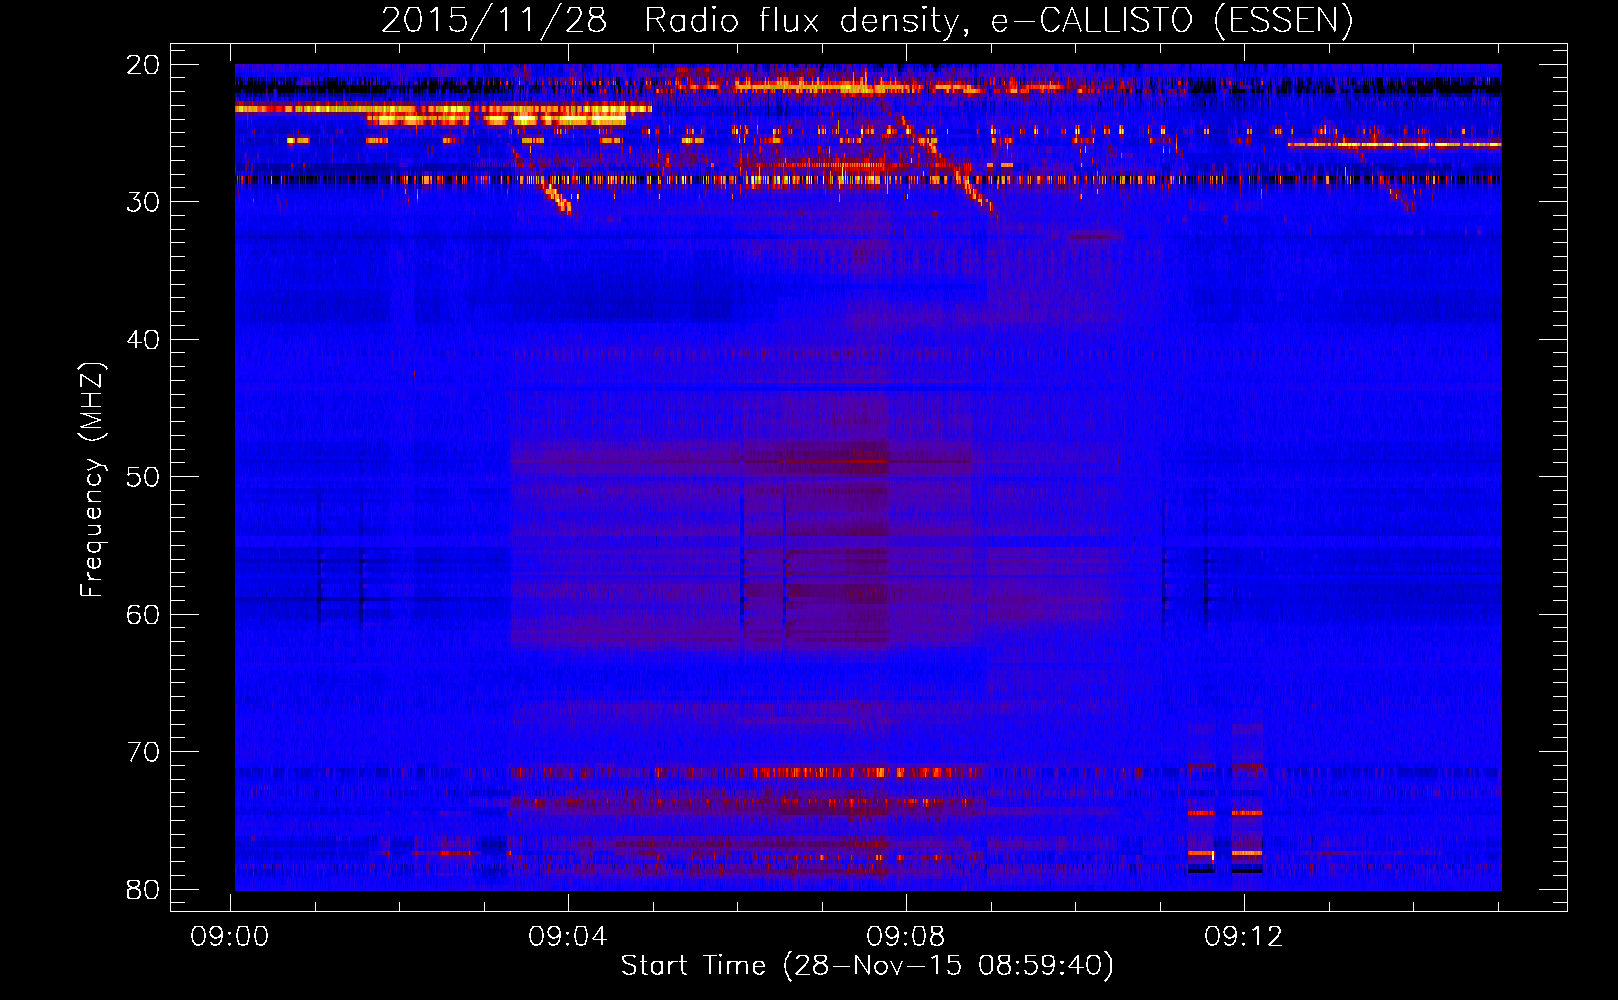Click the '20' frequency tick label

pyautogui.click(x=143, y=65)
